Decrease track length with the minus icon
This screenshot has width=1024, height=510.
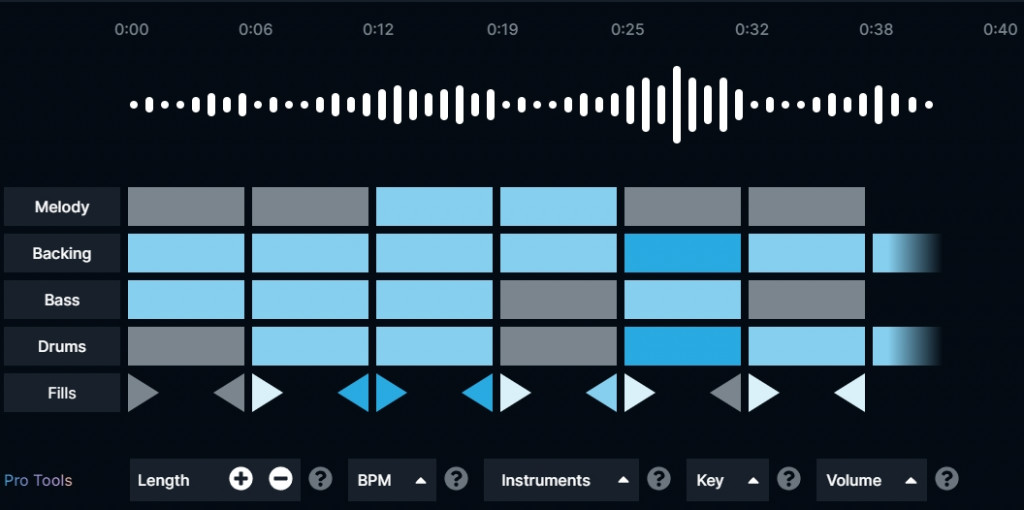click(280, 480)
